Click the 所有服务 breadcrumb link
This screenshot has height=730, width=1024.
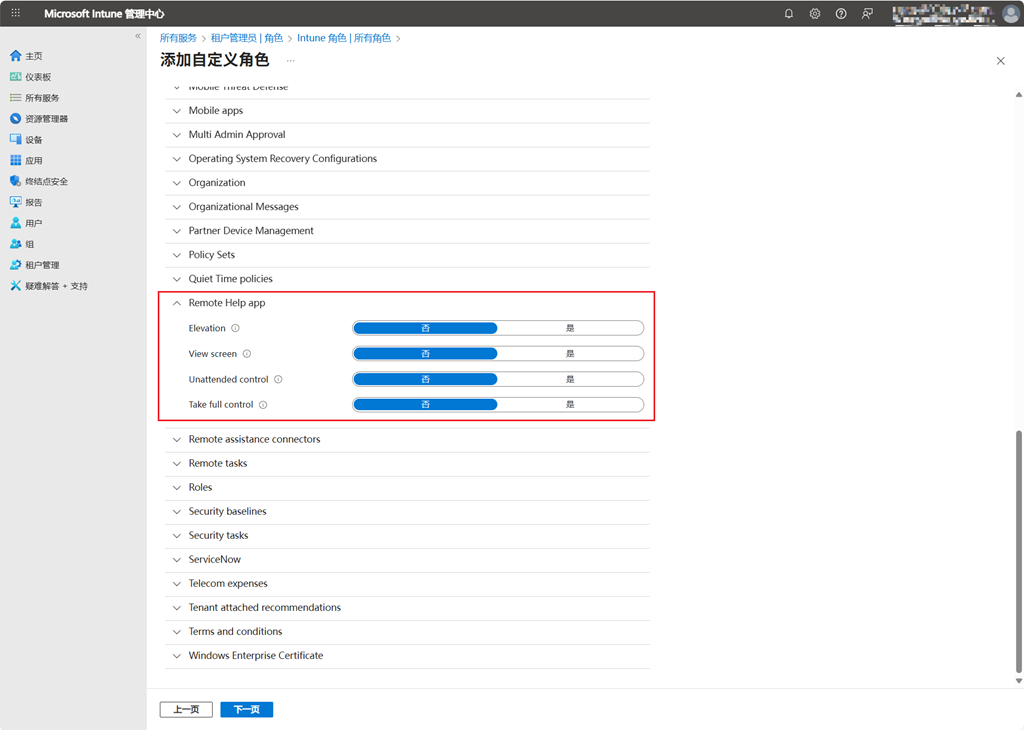(178, 38)
